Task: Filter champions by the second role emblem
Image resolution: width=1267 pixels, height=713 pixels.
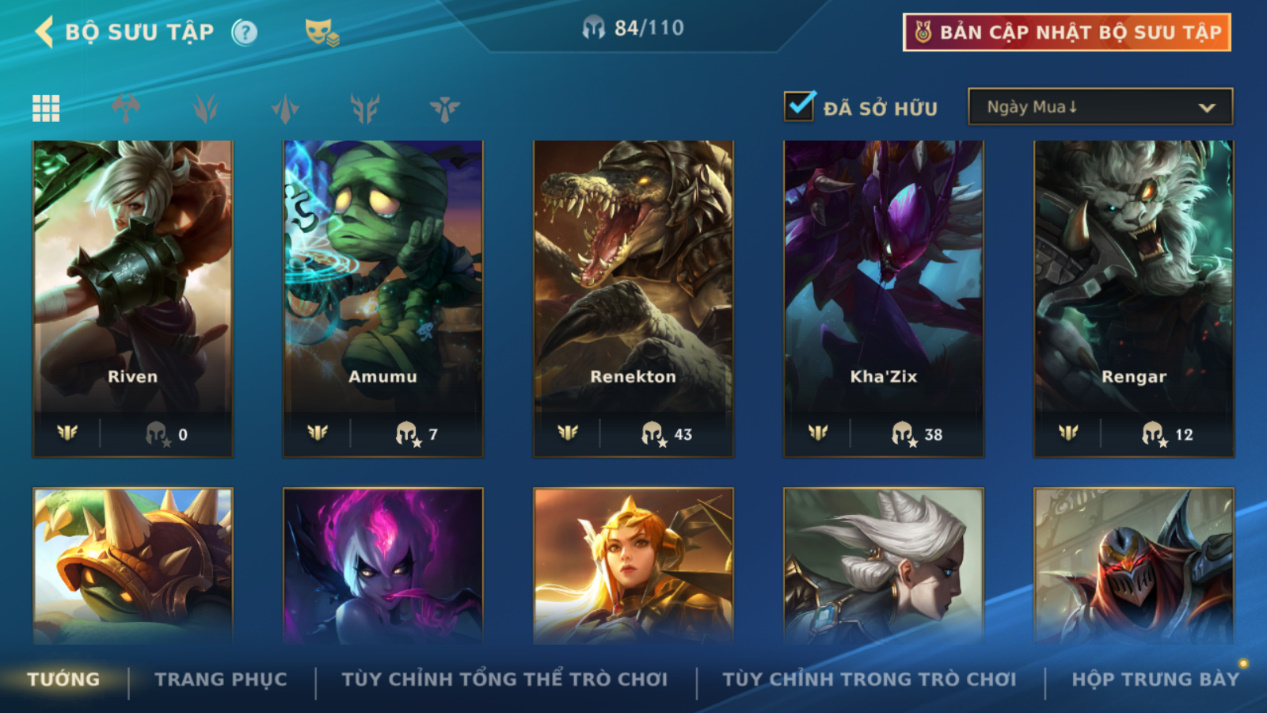Action: tap(206, 108)
